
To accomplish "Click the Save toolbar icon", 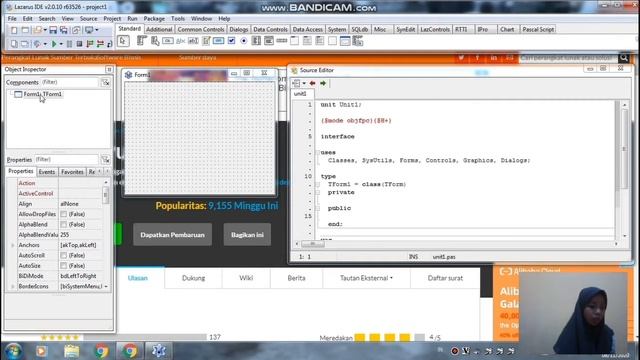I will (53, 30).
